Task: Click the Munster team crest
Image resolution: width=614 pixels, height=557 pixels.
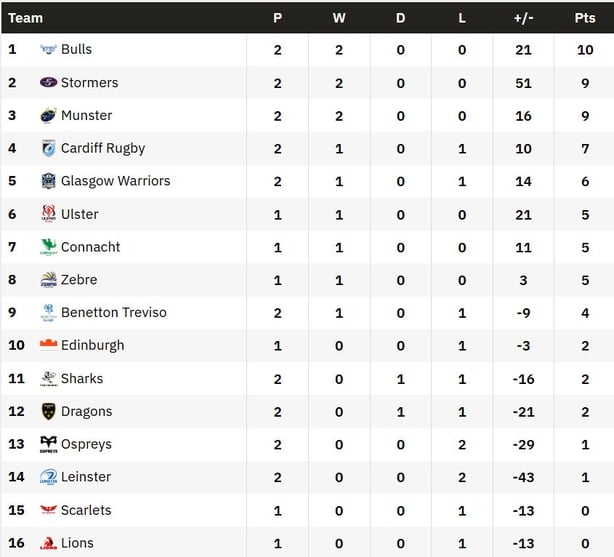Action: (48, 115)
